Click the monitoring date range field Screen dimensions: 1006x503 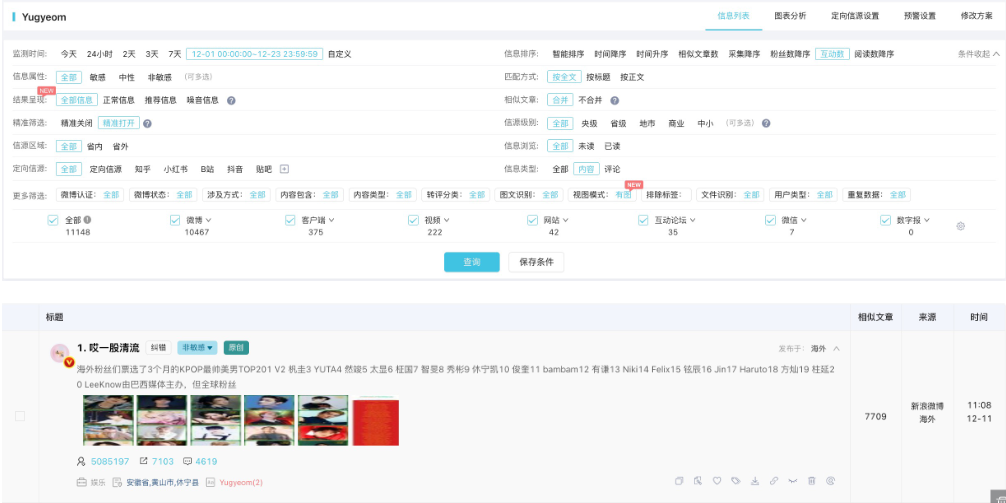[254, 54]
